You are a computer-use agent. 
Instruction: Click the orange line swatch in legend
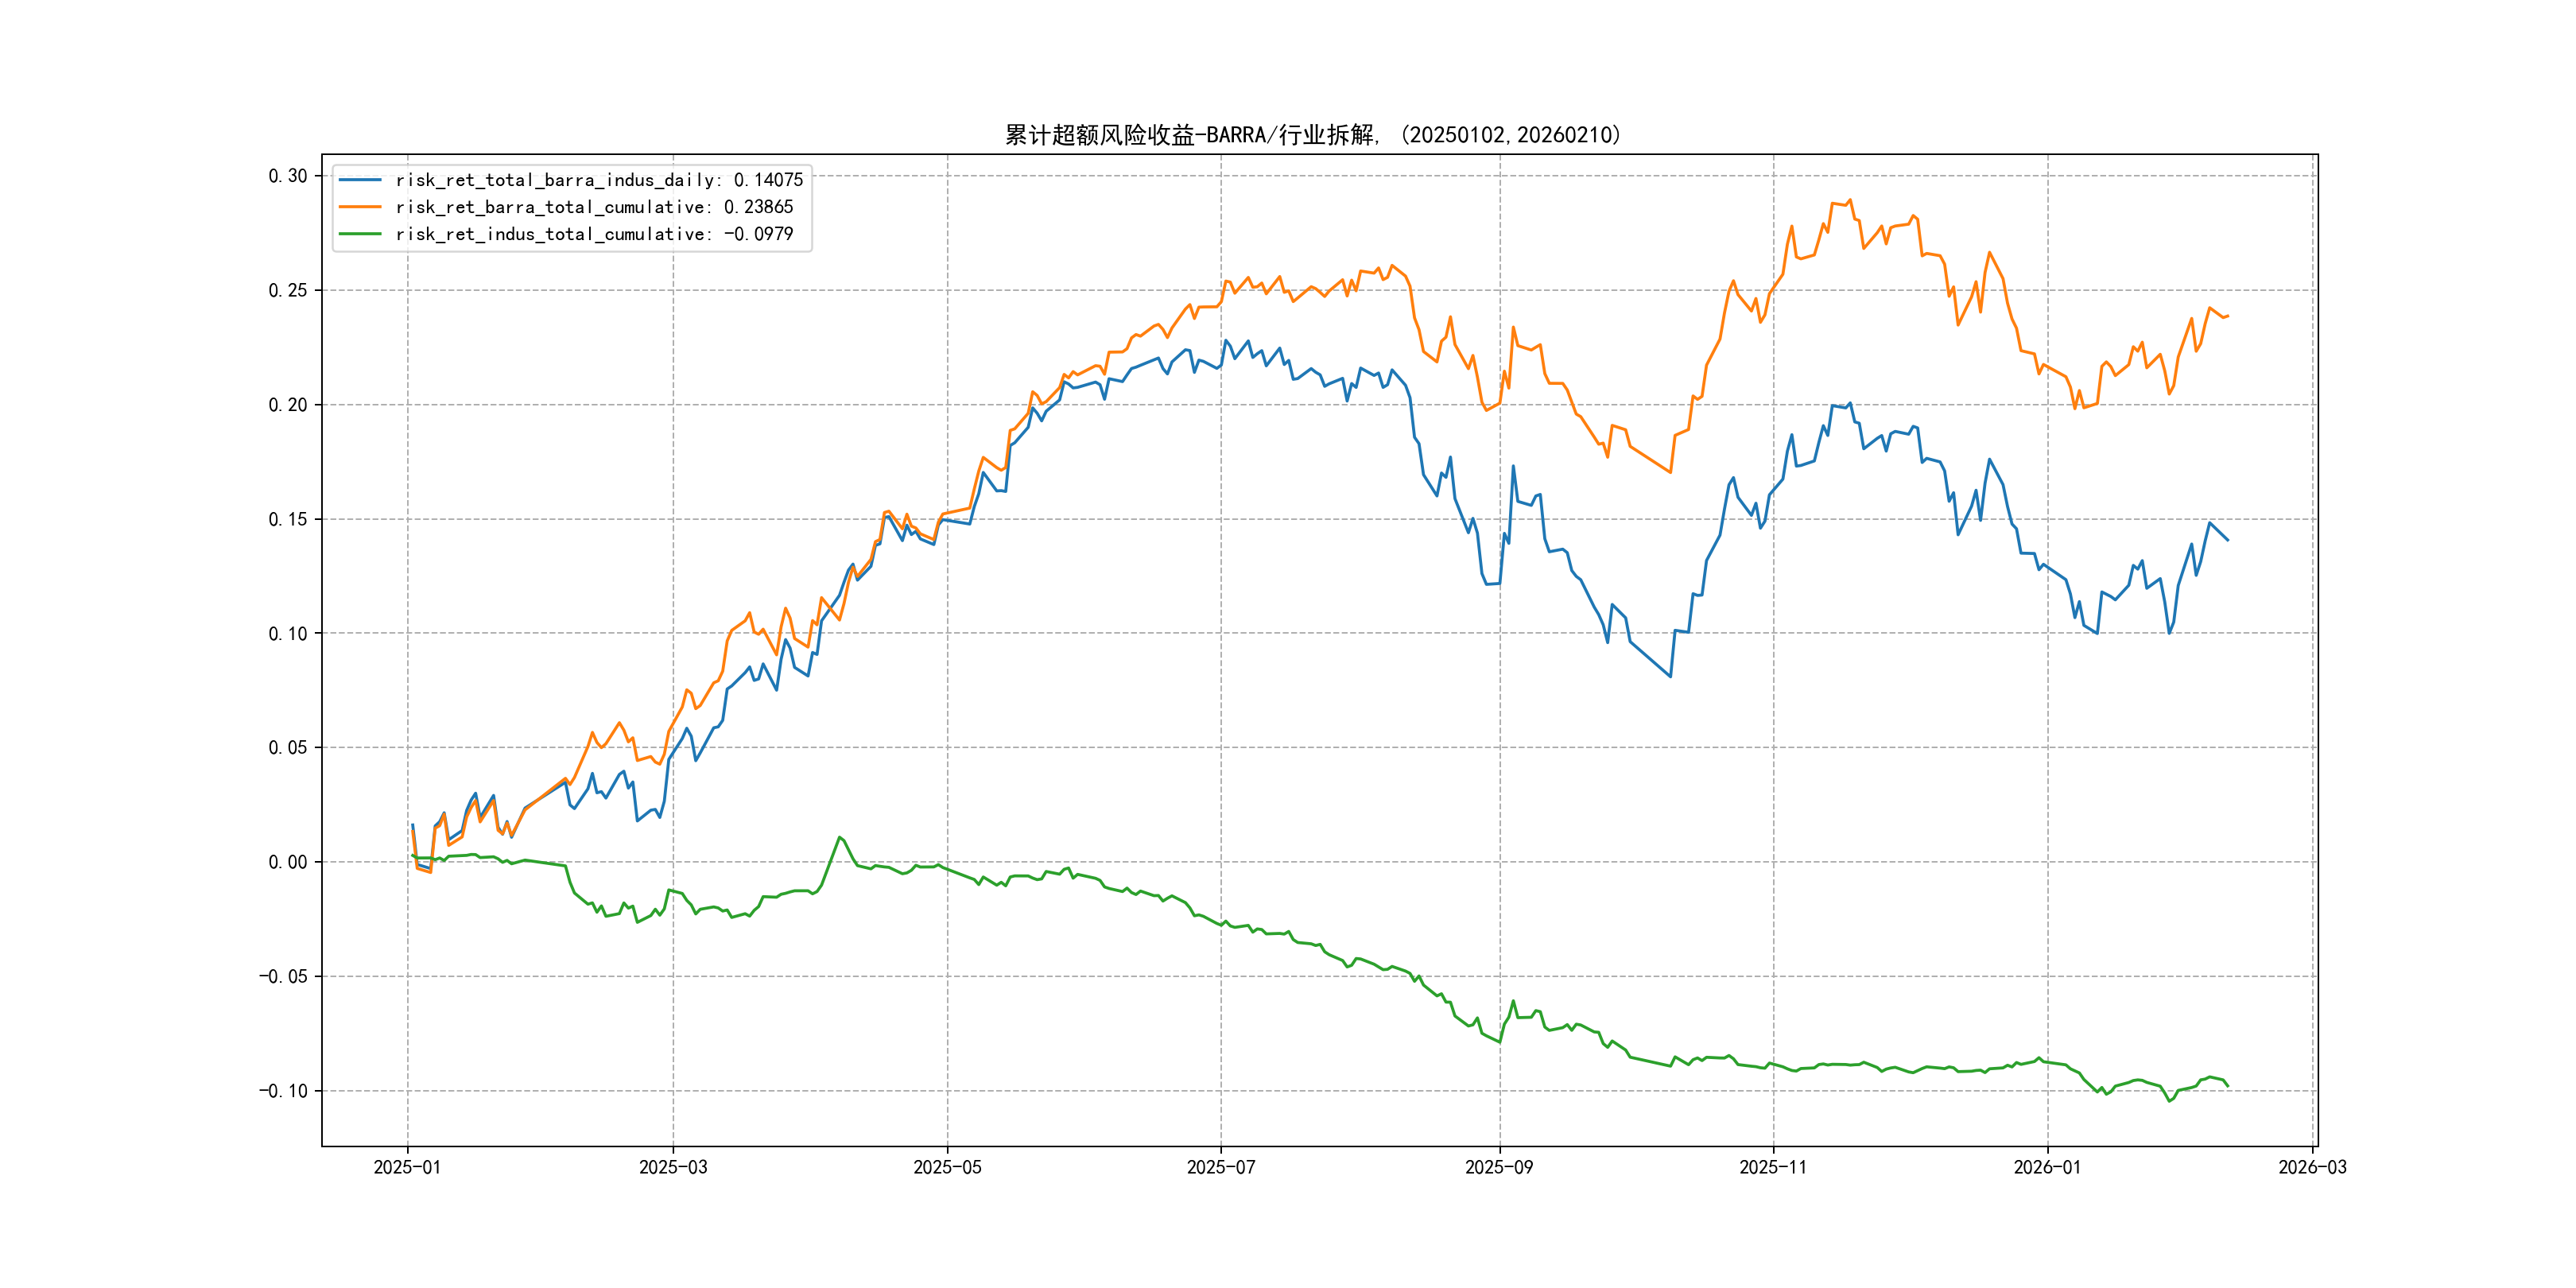(x=360, y=207)
